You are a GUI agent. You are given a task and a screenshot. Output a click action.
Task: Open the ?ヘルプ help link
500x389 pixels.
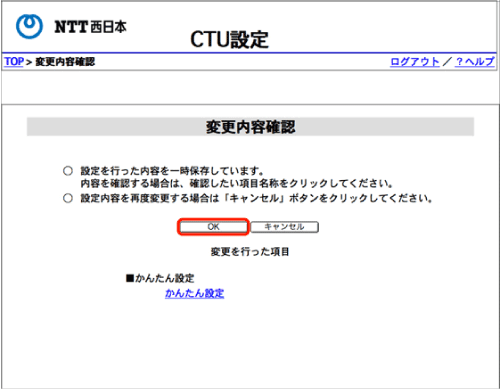pyautogui.click(x=475, y=62)
